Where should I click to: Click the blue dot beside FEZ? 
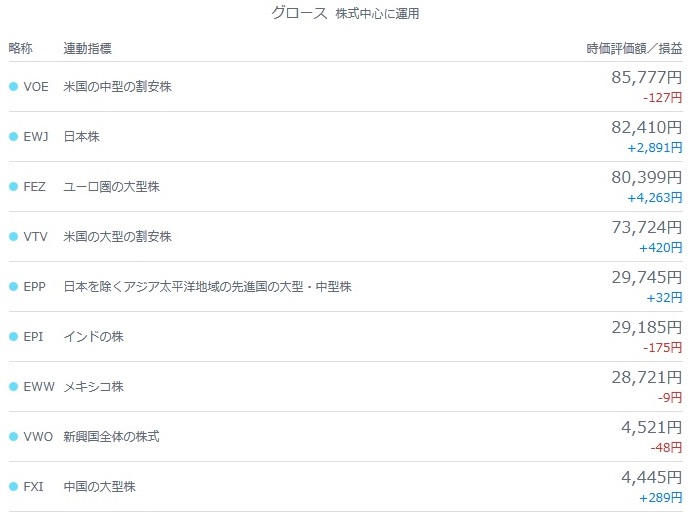click(x=13, y=186)
